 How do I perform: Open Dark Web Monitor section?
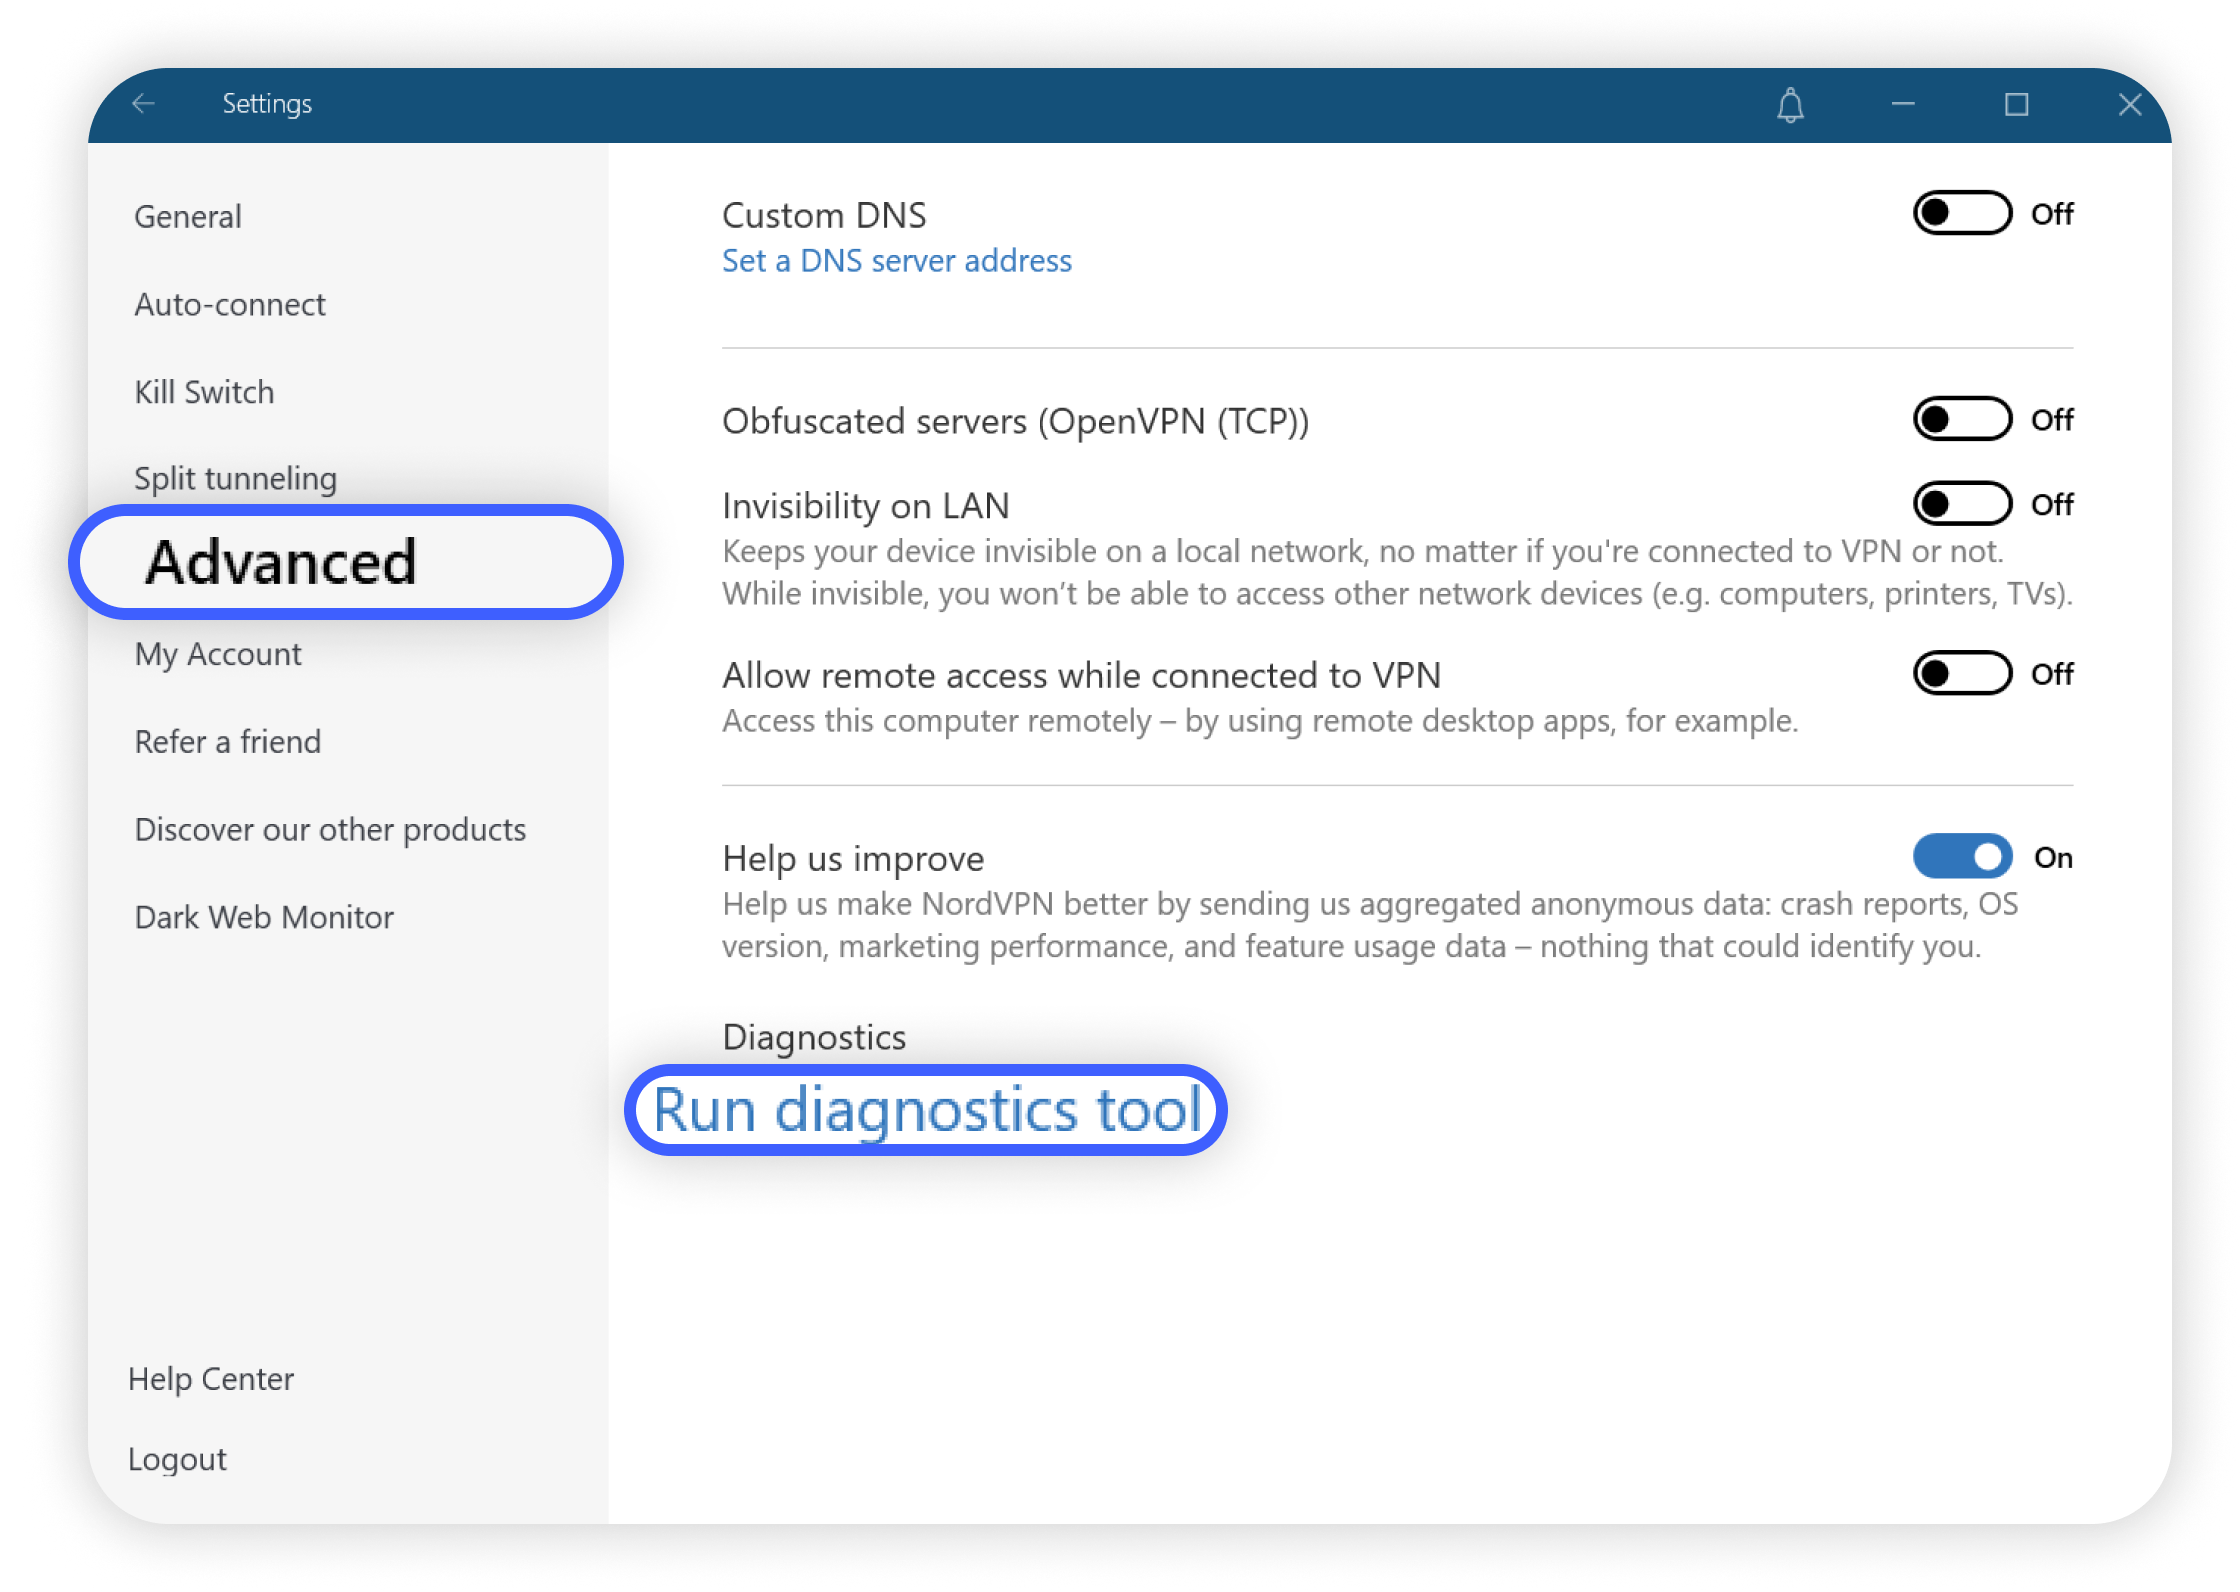tap(264, 917)
